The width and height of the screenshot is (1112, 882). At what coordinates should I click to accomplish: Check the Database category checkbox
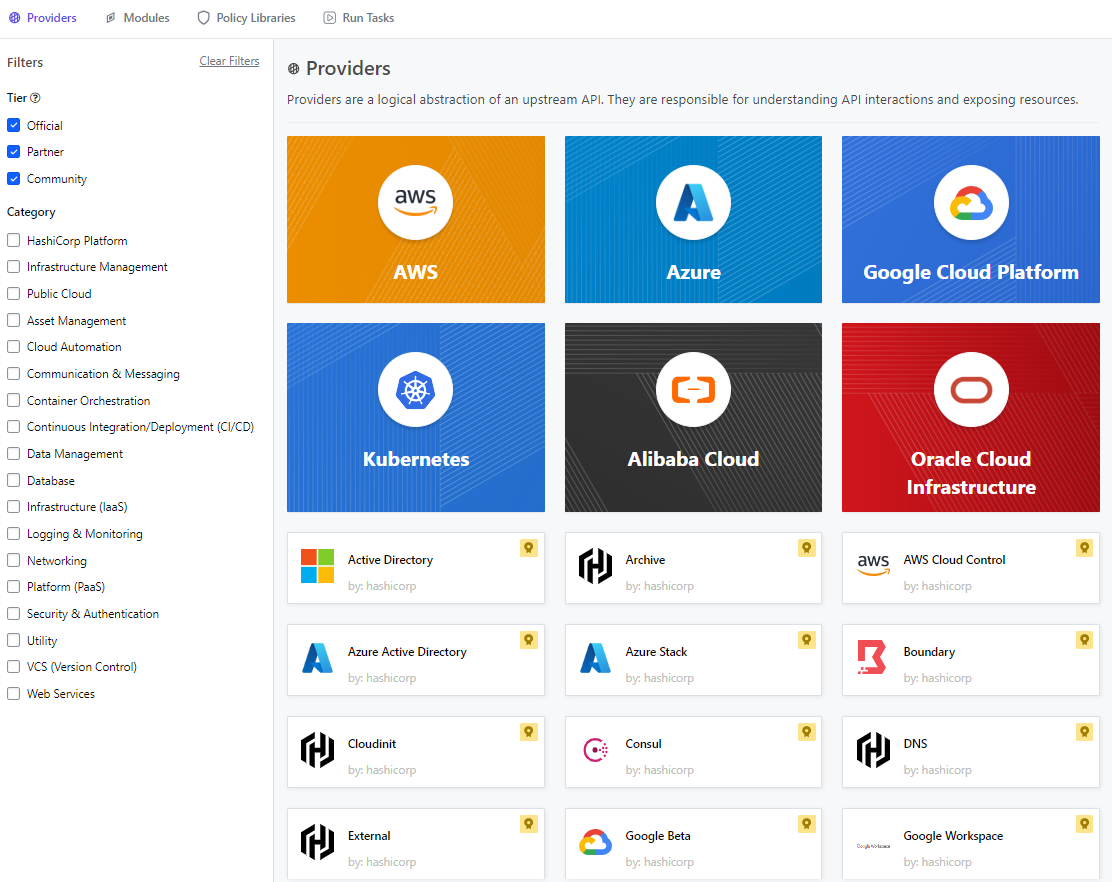[13, 480]
